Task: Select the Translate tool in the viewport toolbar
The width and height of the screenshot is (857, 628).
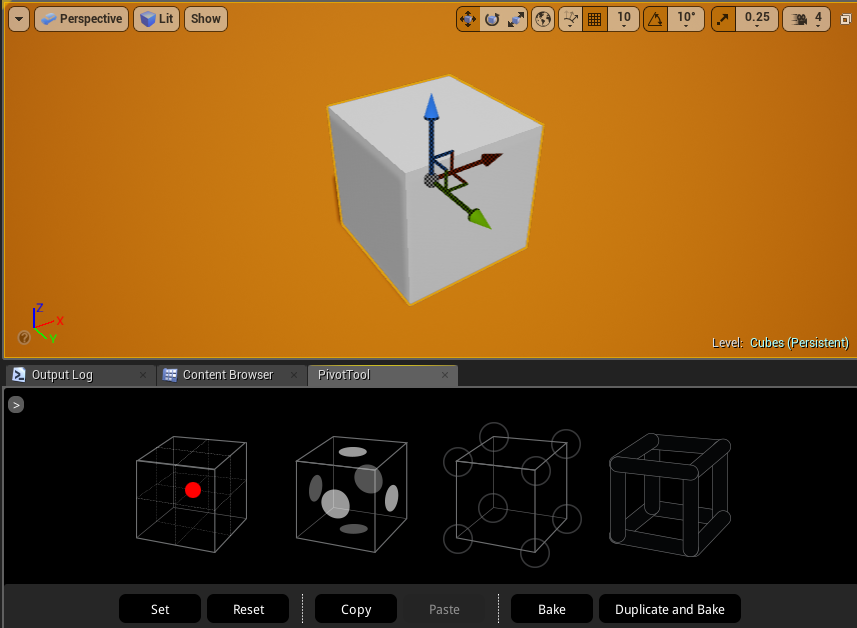Action: point(467,18)
